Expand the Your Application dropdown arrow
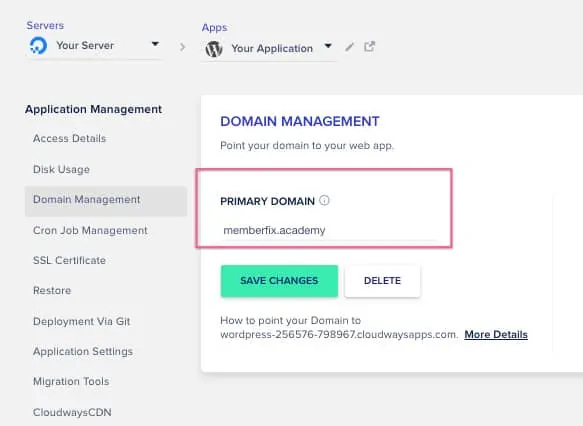 [x=328, y=46]
